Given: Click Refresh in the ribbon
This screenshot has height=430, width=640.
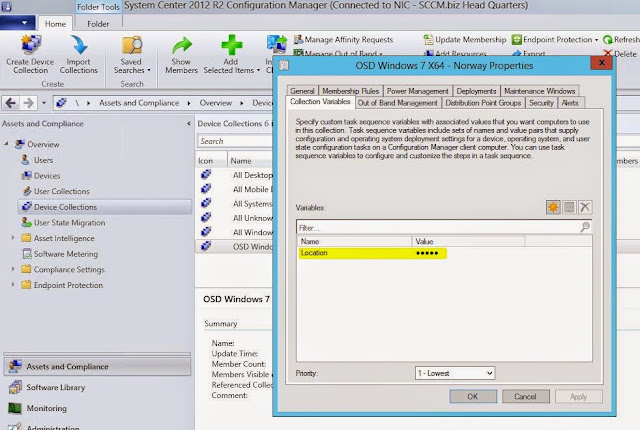Looking at the screenshot, I should pyautogui.click(x=621, y=40).
